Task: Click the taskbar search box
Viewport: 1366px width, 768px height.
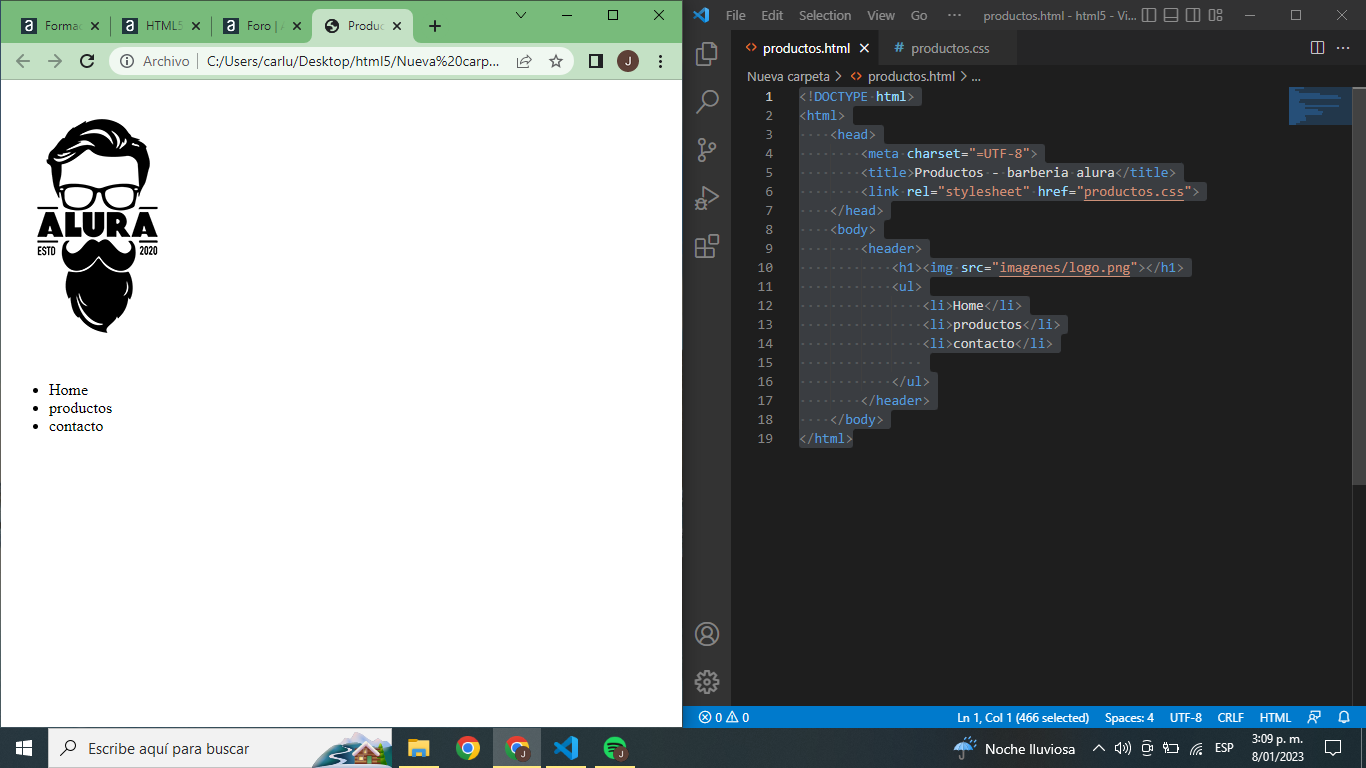Action: tap(220, 748)
